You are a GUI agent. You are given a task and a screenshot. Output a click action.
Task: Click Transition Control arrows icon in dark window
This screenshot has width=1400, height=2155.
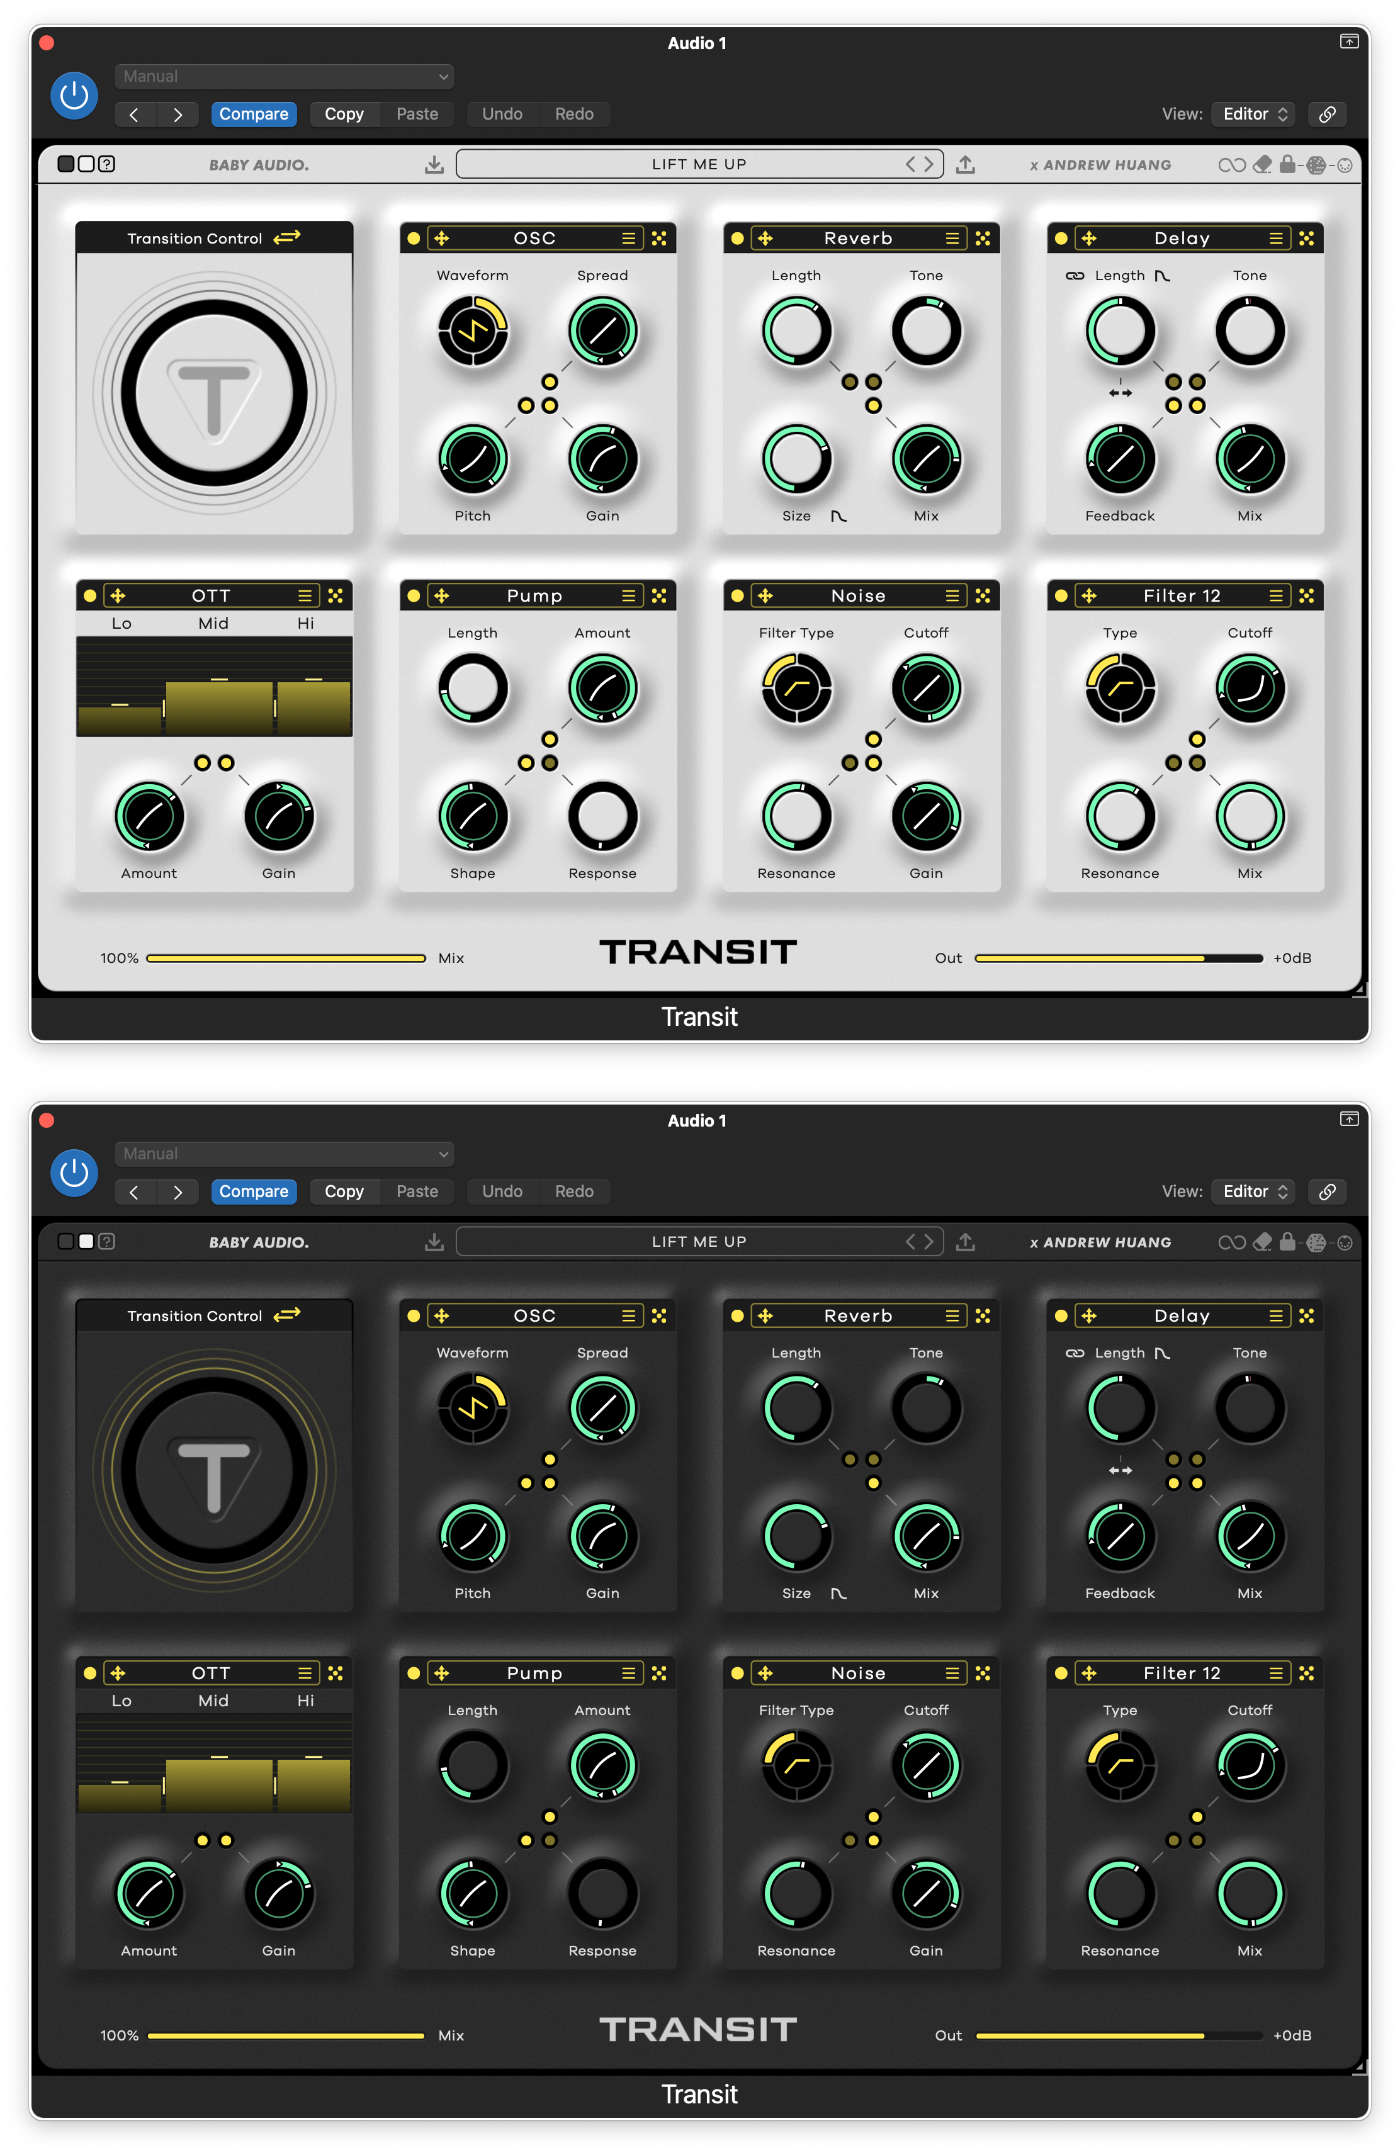(287, 1315)
